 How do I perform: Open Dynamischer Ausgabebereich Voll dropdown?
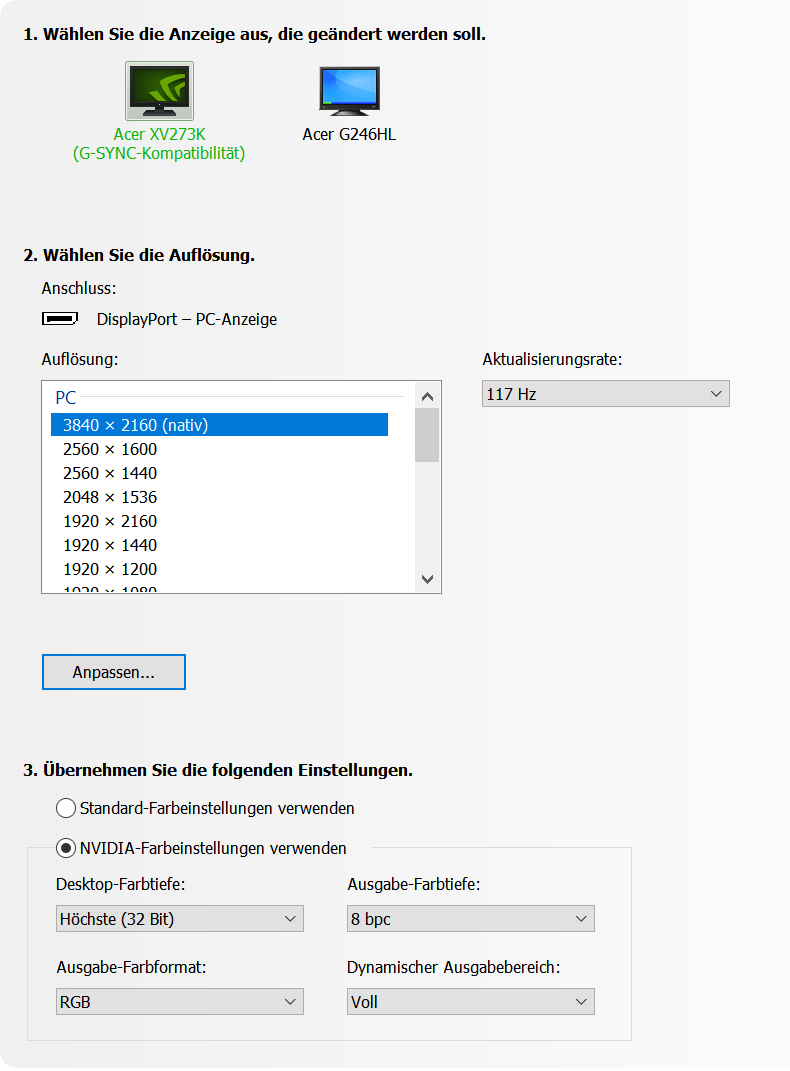pyautogui.click(x=470, y=1002)
